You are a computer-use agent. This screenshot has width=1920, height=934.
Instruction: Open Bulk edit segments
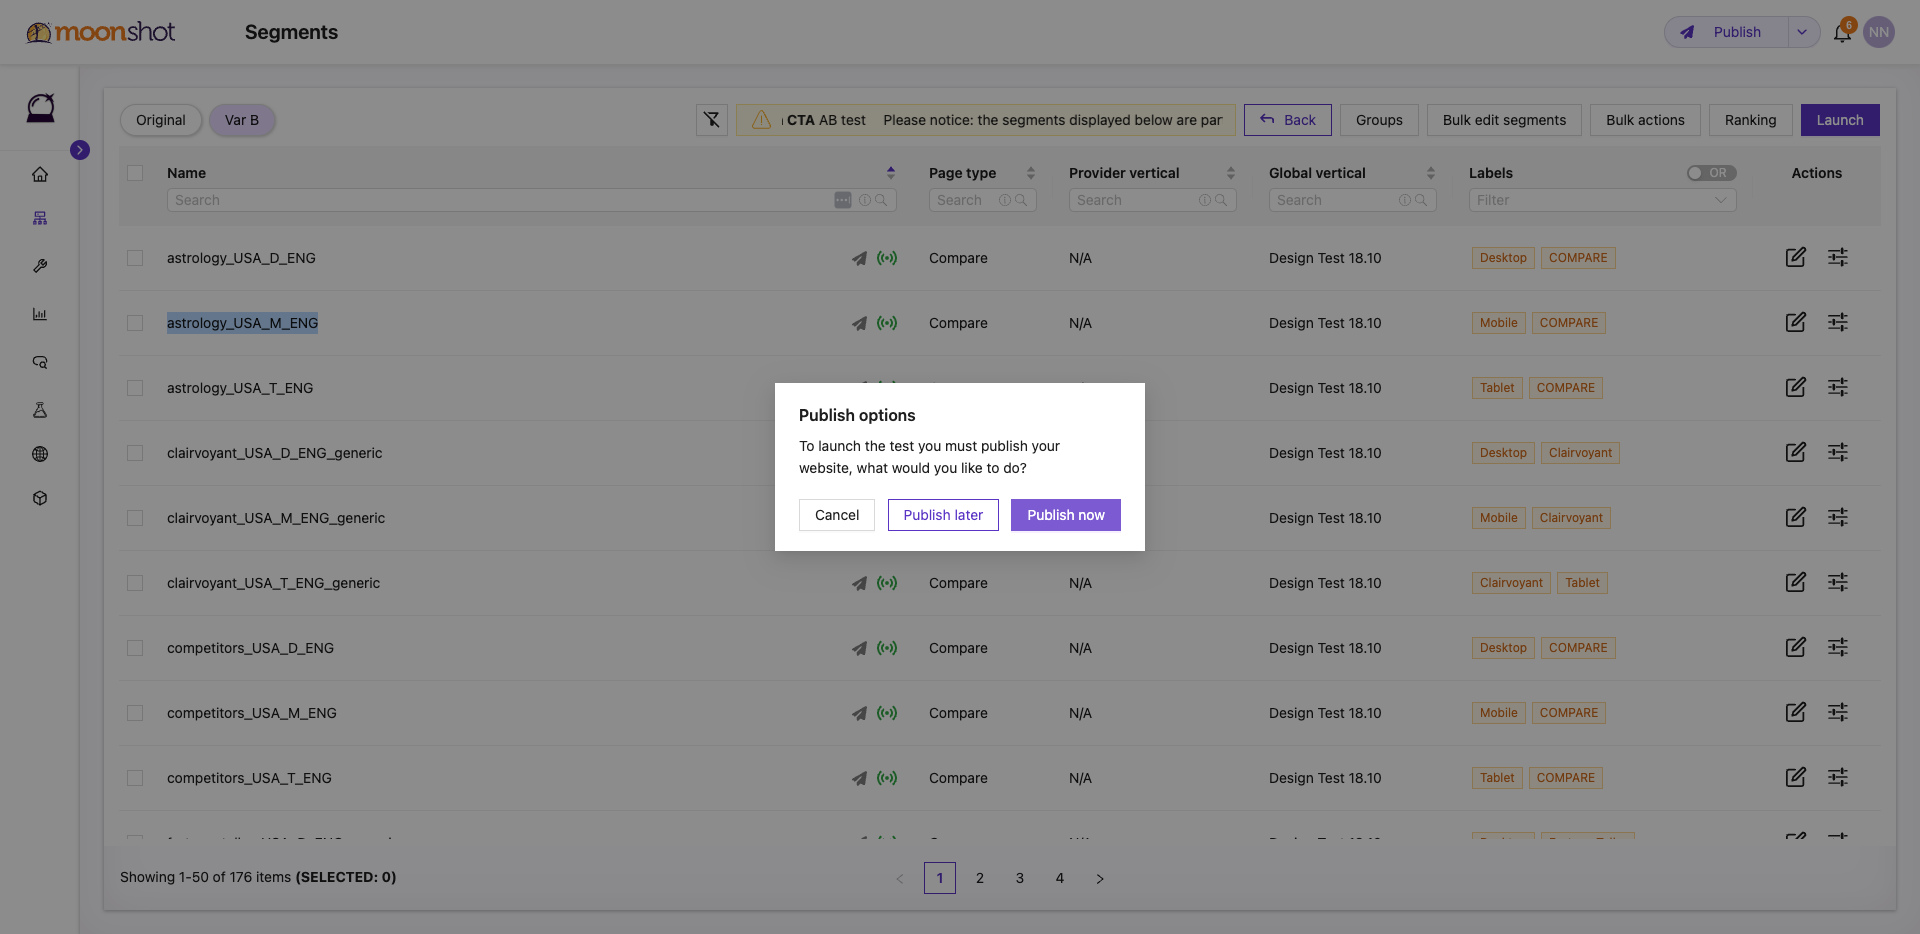(x=1504, y=120)
